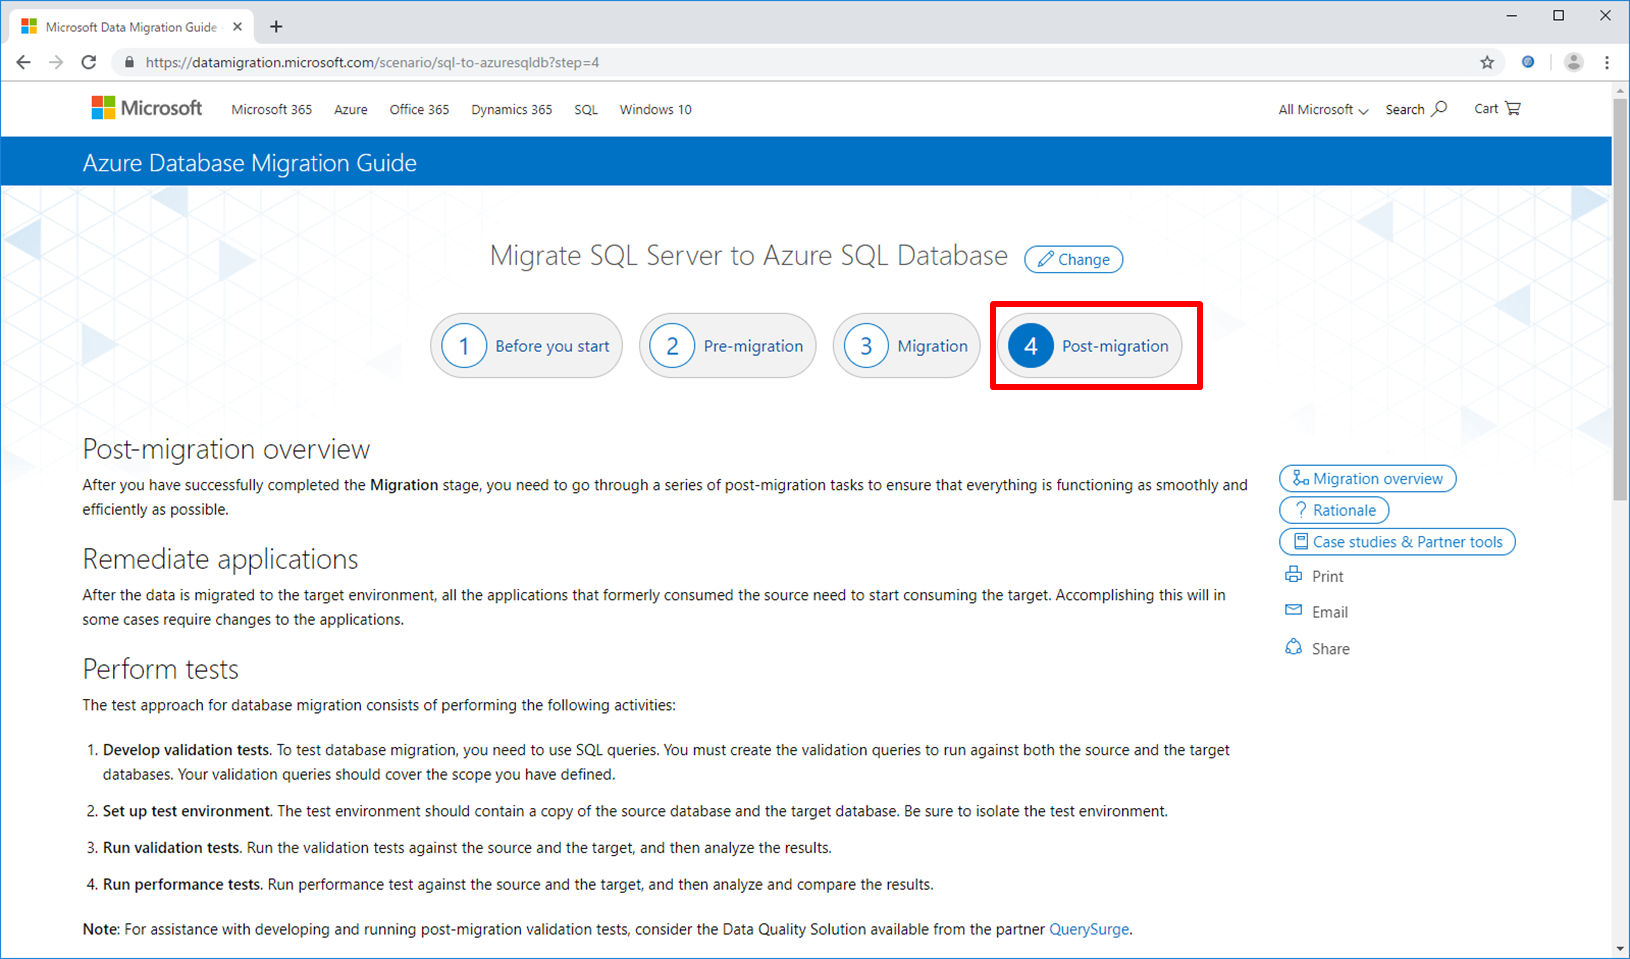Click step number 1 circle
The image size is (1630, 959).
tap(464, 346)
